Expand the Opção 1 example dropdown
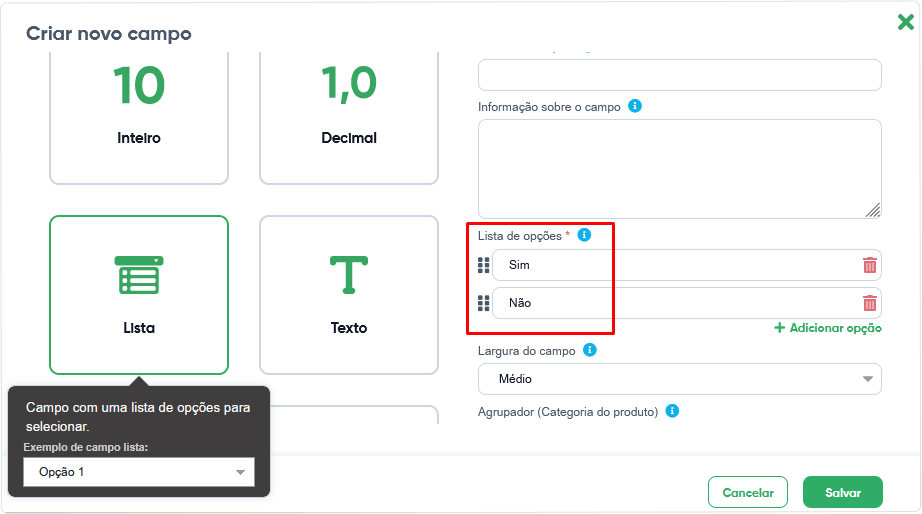This screenshot has height=514, width=922. [139, 472]
